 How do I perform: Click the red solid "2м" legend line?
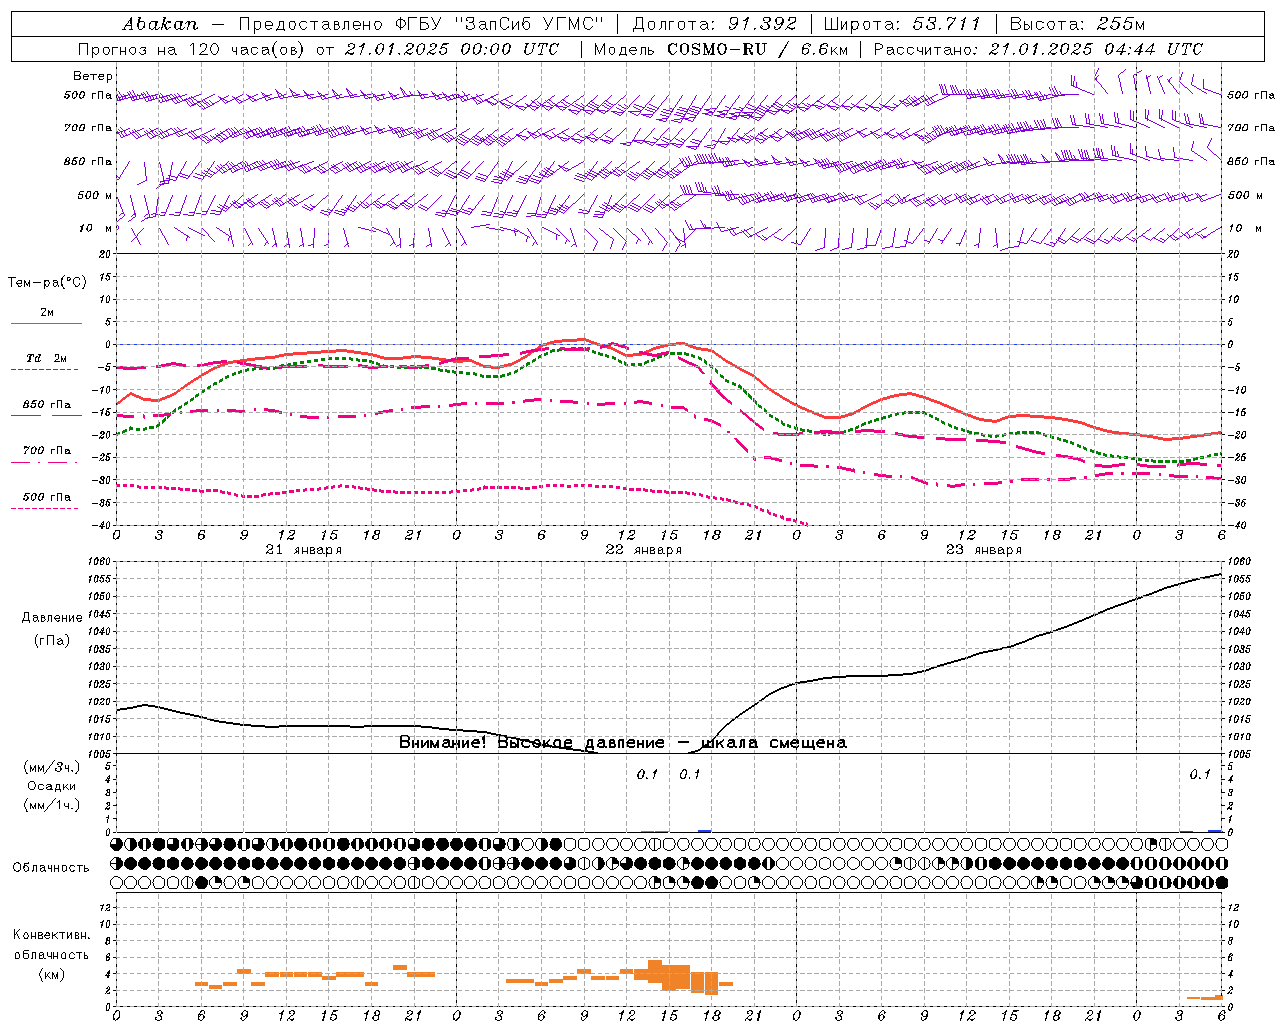click(x=46, y=323)
